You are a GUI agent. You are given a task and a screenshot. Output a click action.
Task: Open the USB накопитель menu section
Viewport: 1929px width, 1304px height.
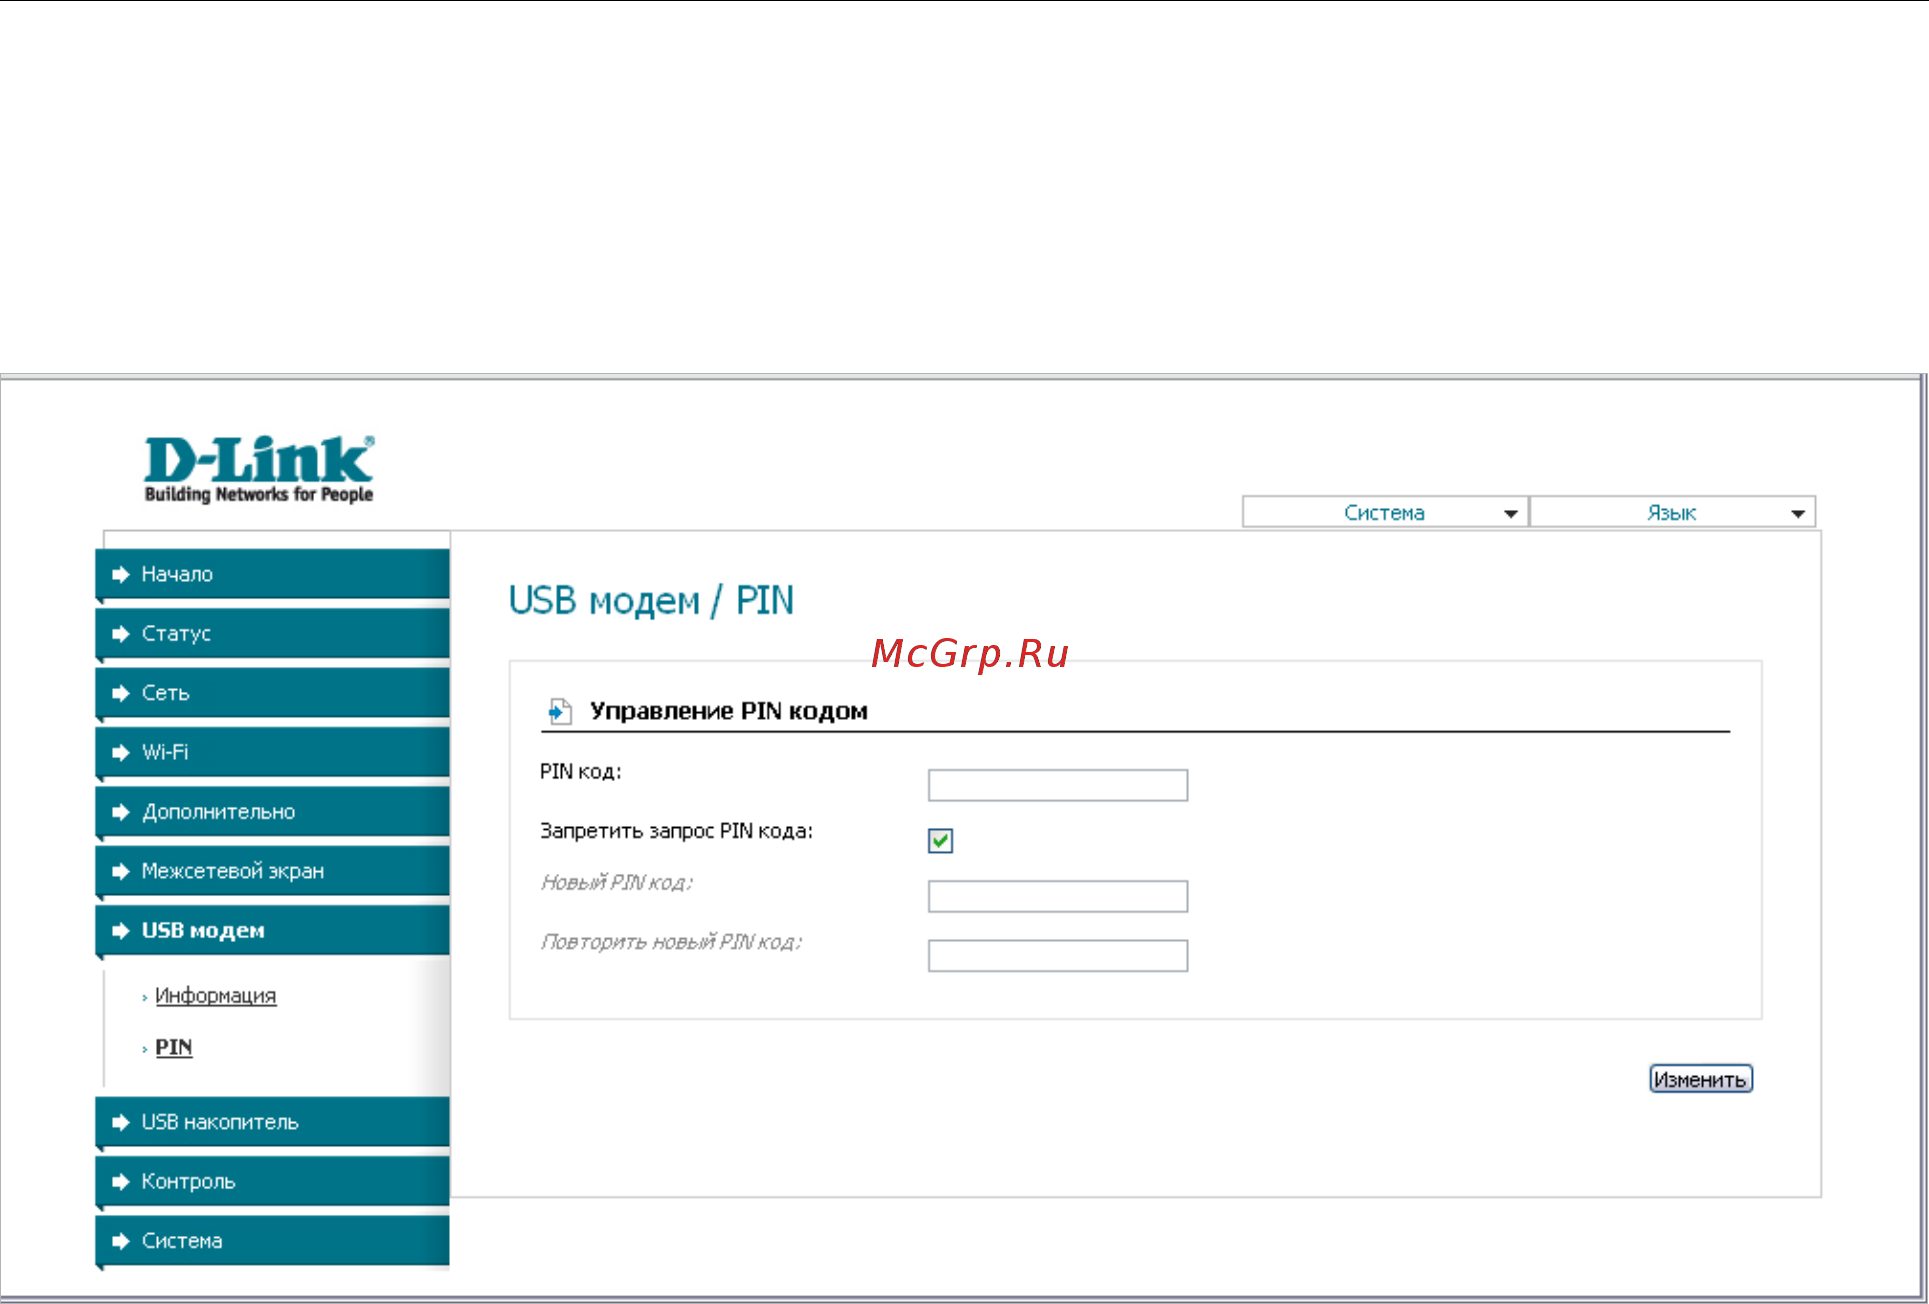273,1122
